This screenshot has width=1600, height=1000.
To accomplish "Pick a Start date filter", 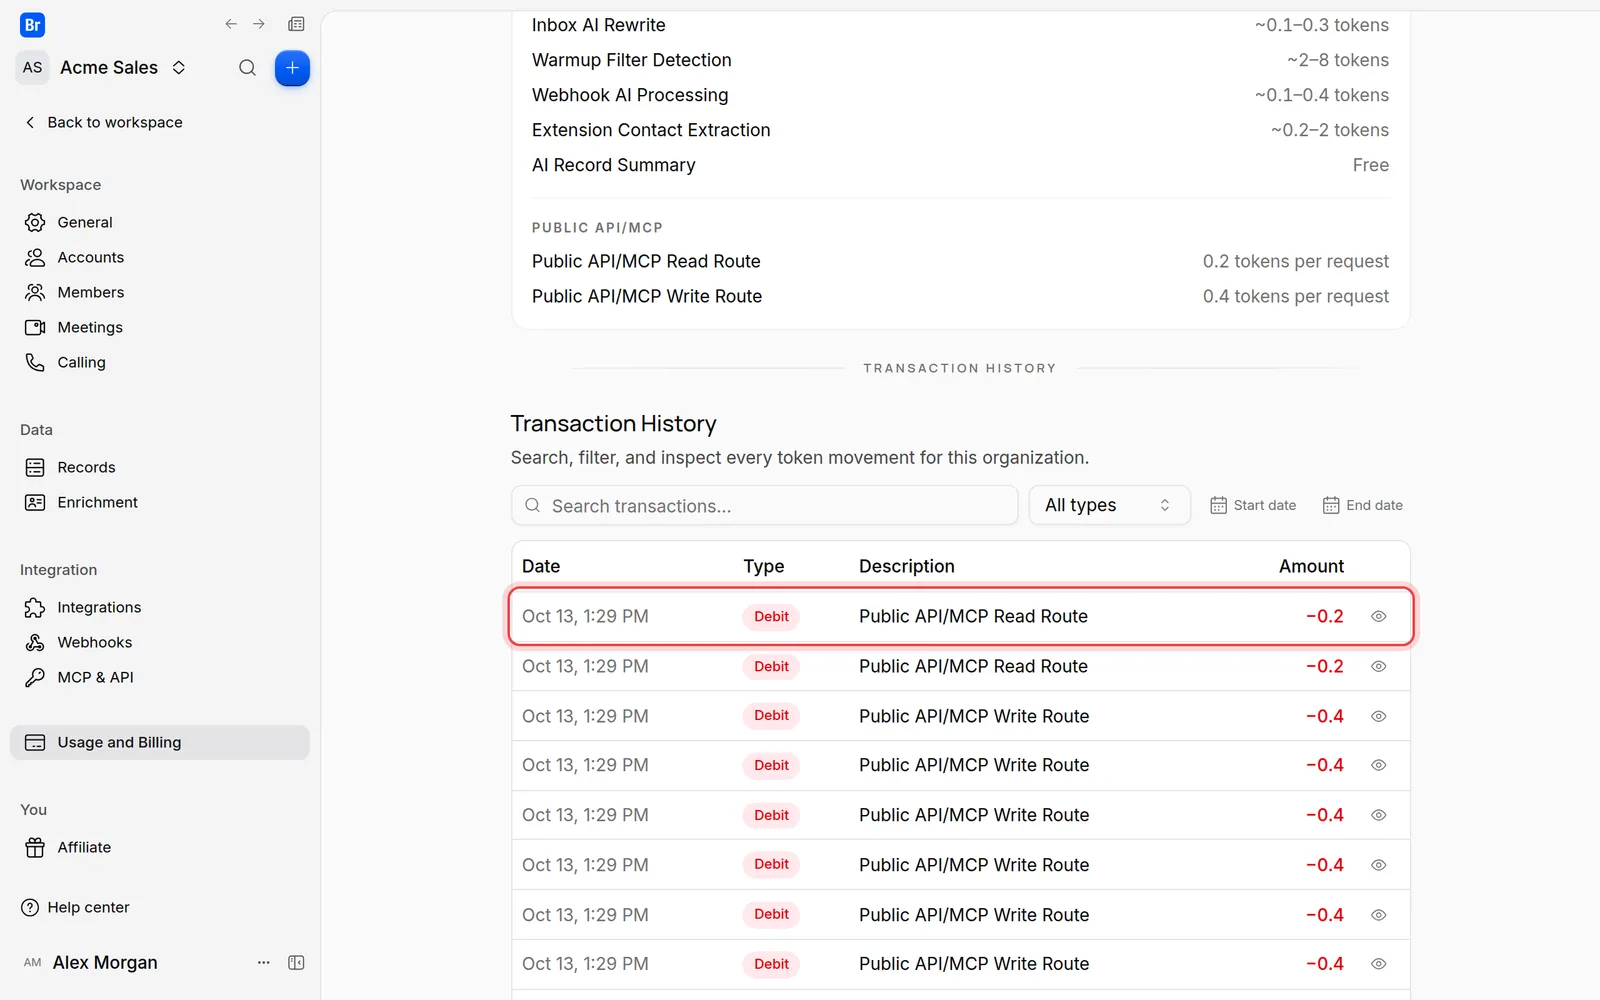I will pos(1253,505).
